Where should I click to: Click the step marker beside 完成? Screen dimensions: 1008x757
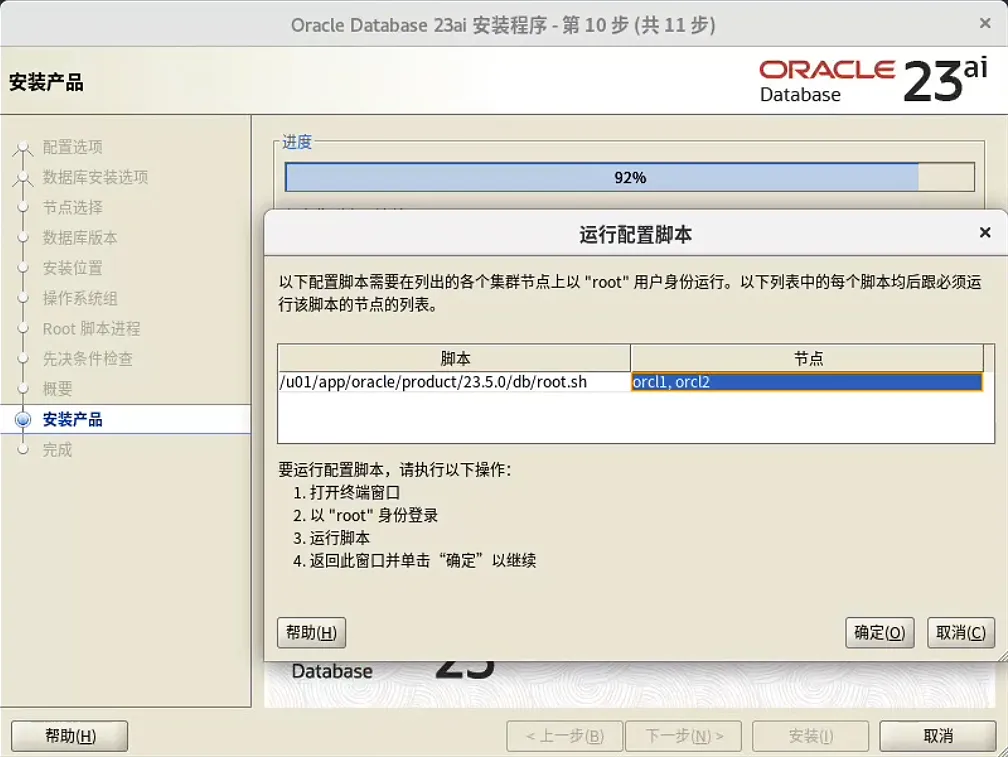[x=22, y=450]
